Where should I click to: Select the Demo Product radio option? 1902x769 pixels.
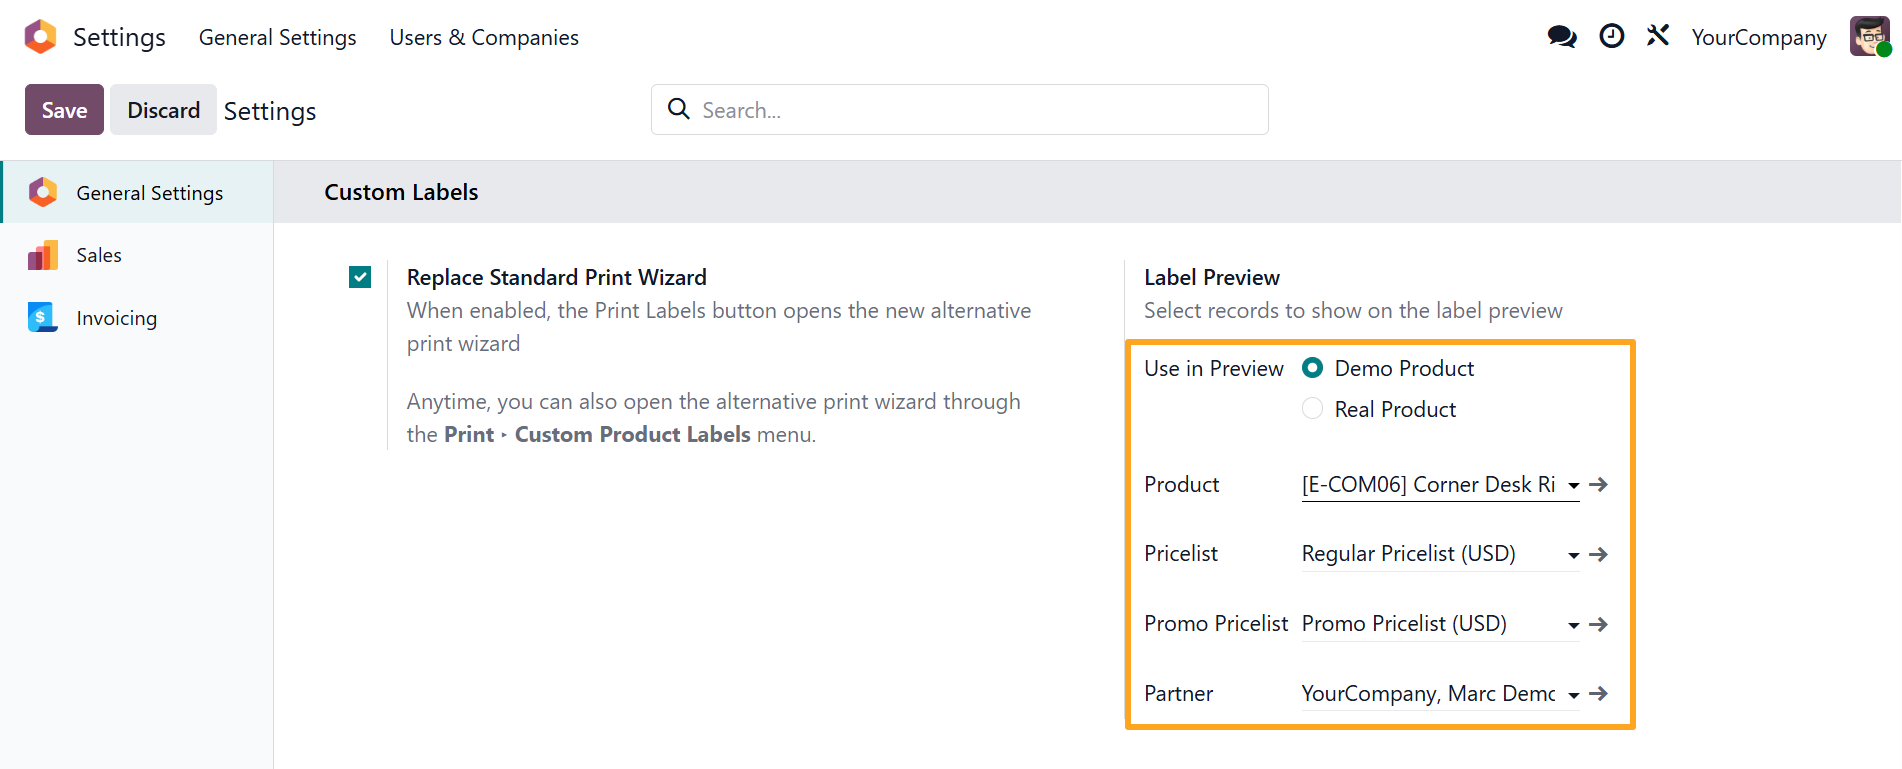[1313, 368]
